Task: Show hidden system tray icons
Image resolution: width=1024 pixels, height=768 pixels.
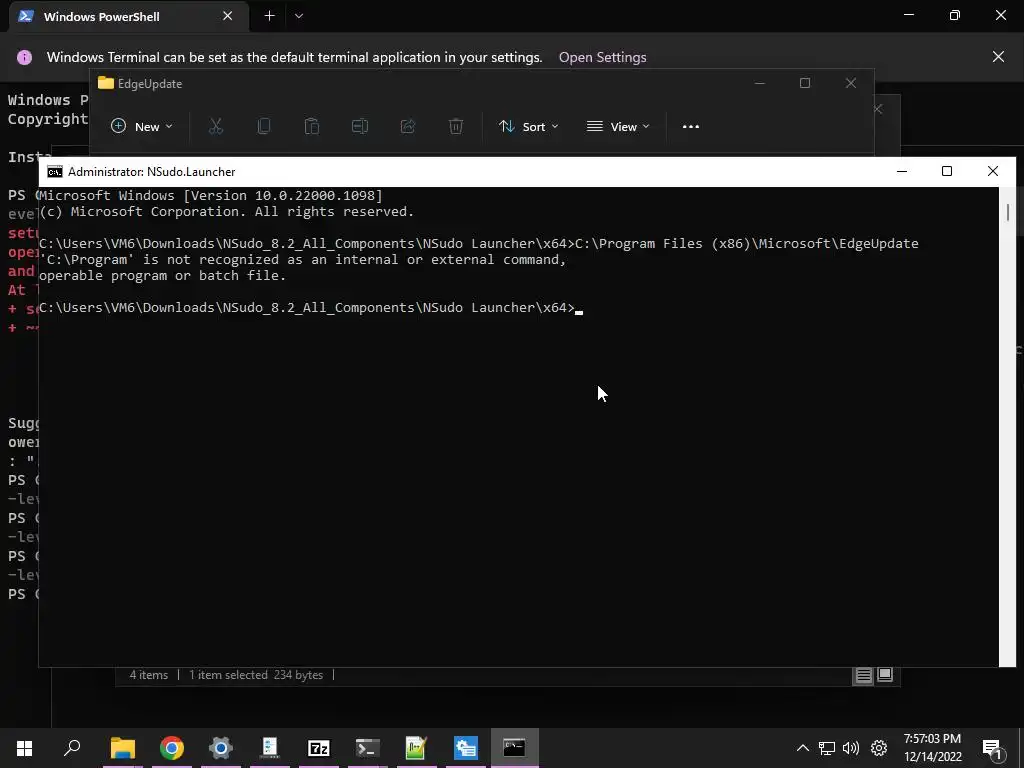Action: [803, 748]
